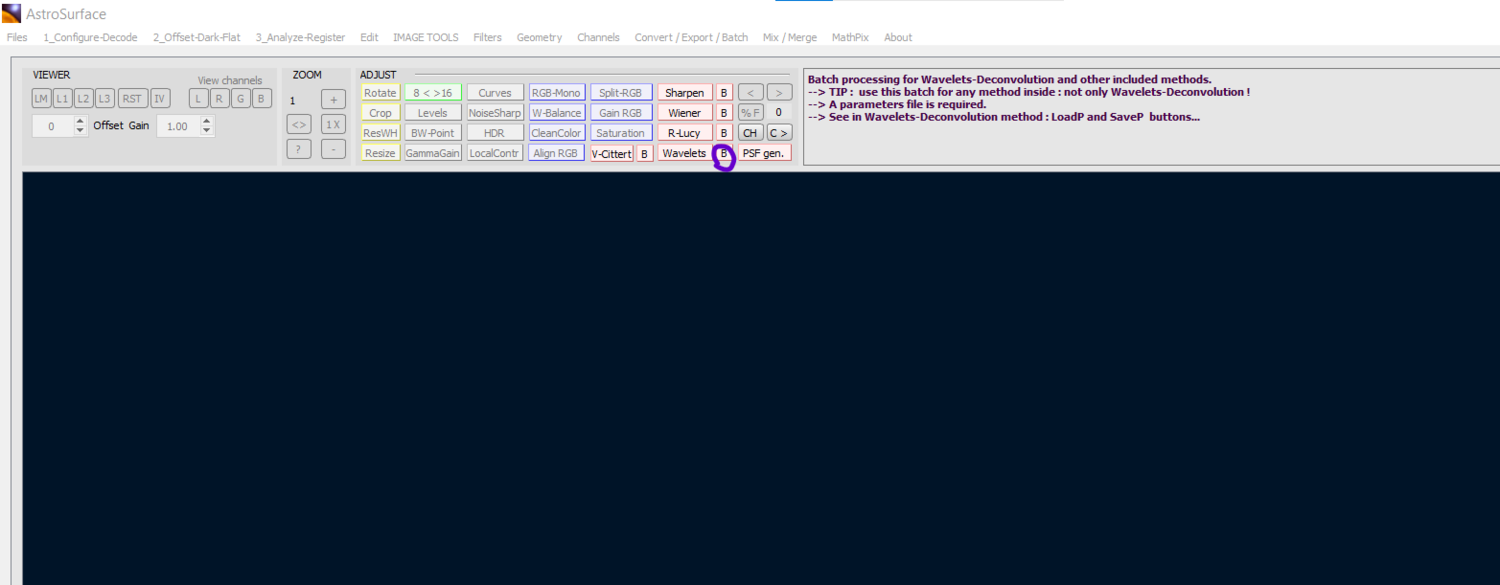
Task: Decrease Offset with the down stepper arrow
Action: tap(78, 130)
